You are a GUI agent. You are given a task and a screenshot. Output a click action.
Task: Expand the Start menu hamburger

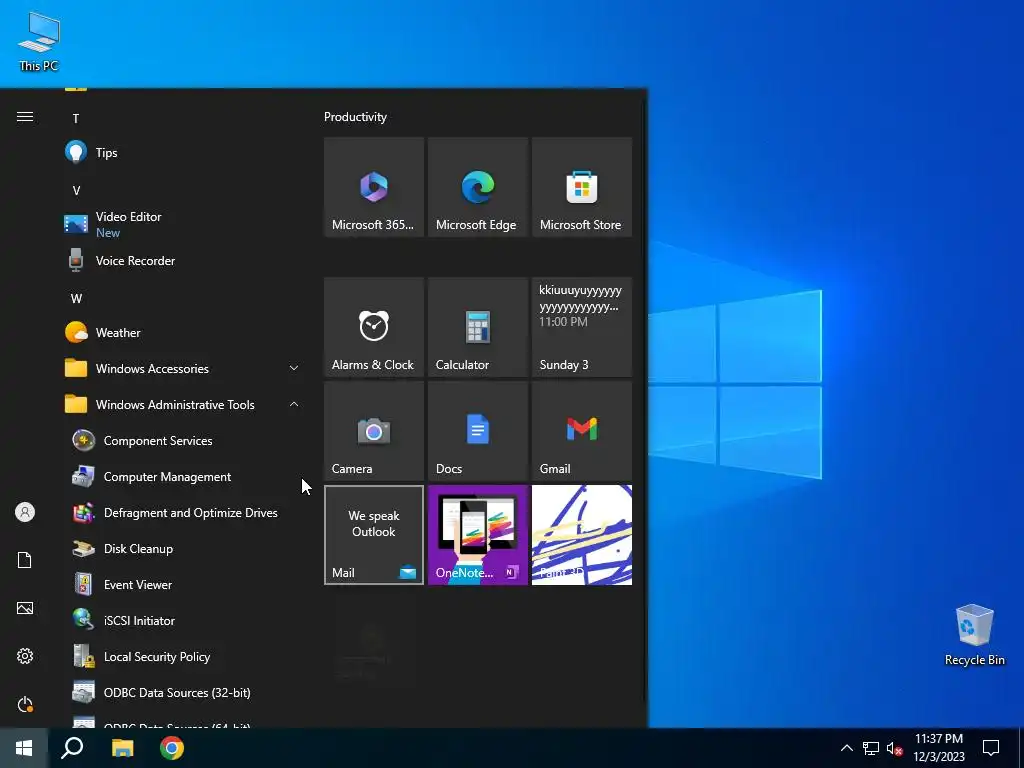(x=25, y=117)
